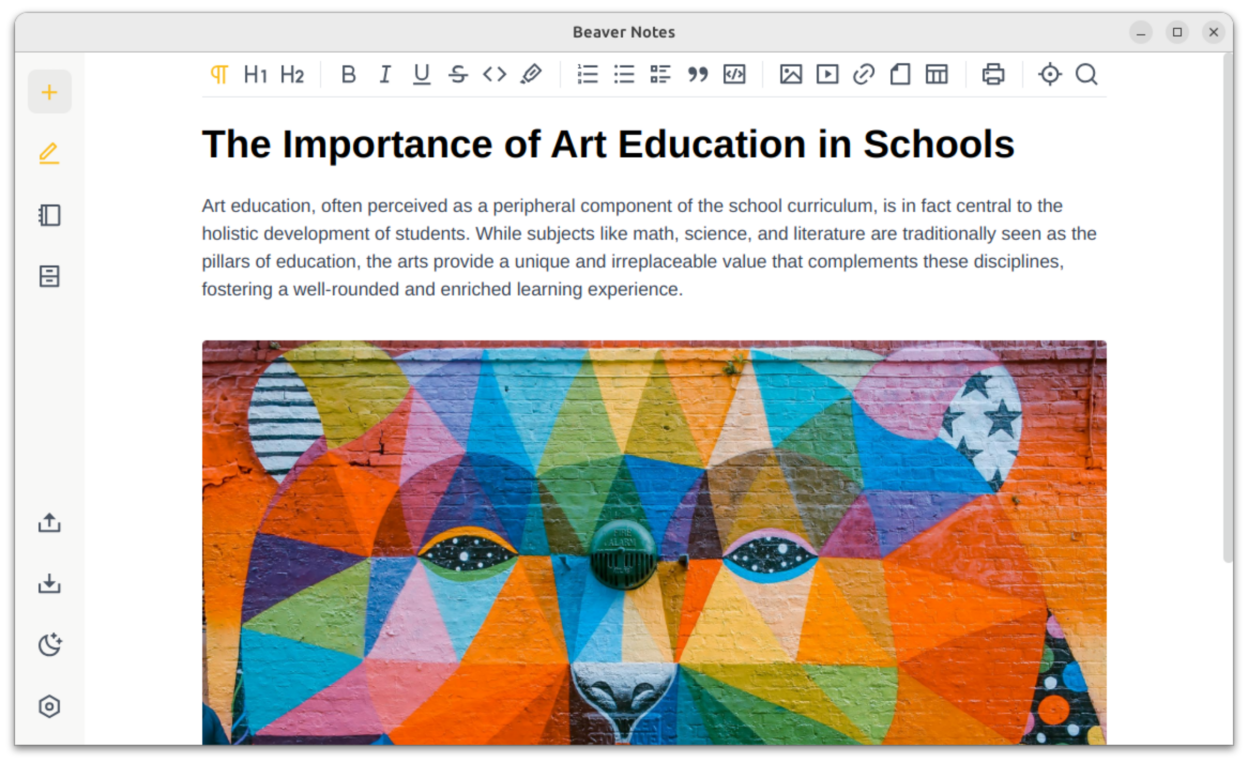Add a hyperlink with the link icon
Screen dimensions: 1248x763
[864, 74]
